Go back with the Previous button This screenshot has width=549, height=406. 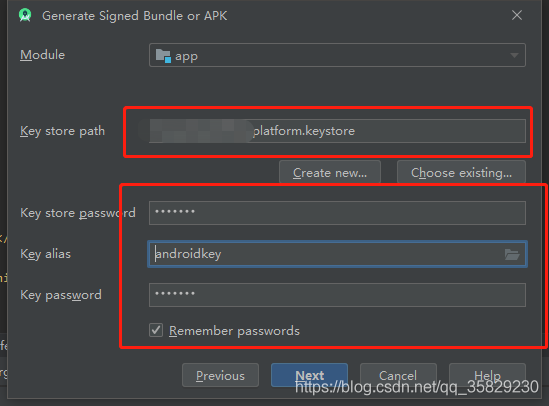[x=220, y=375]
